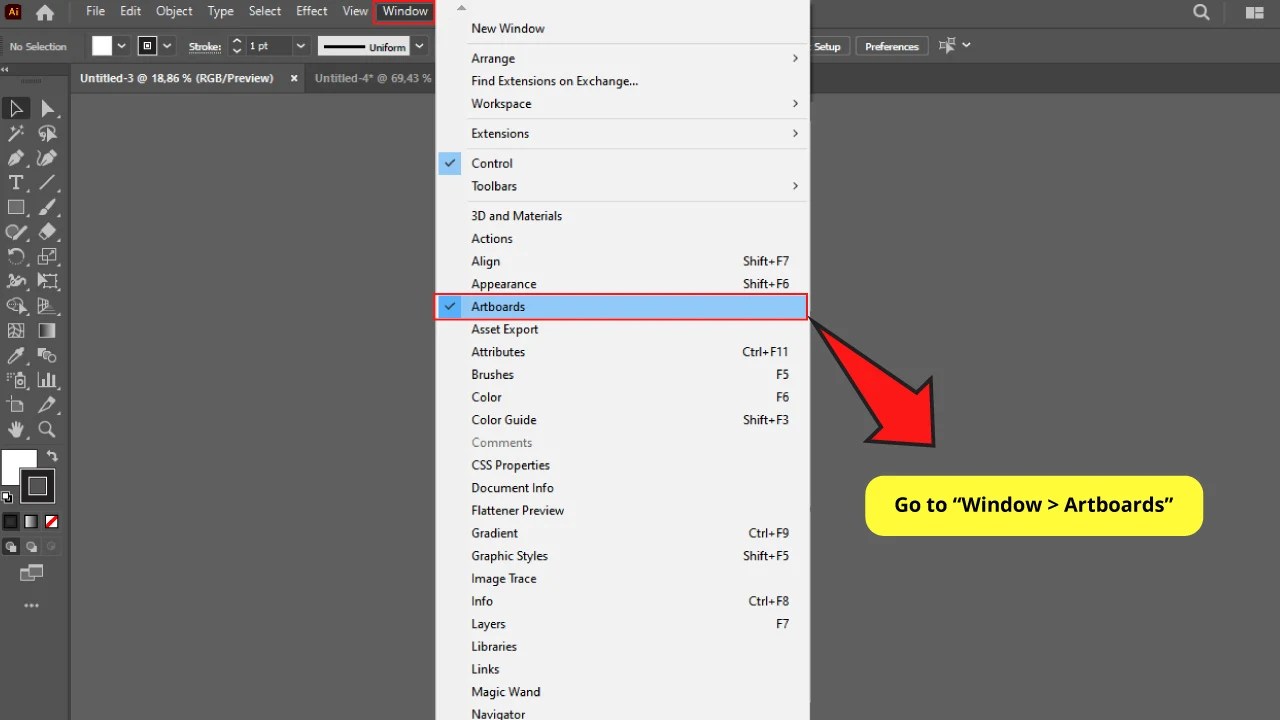This screenshot has height=720, width=1280.
Task: Open the Workspace submenu
Action: point(501,104)
